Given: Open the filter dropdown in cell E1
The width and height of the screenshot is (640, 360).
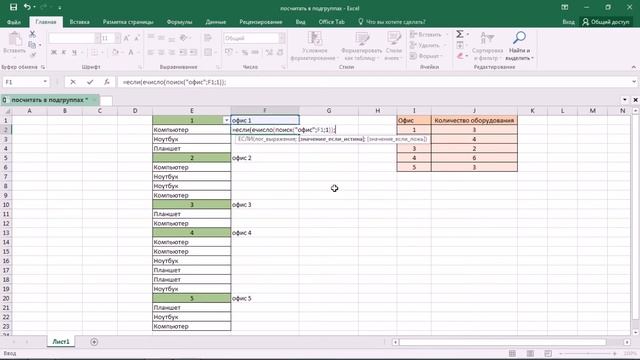Looking at the screenshot, I should (226, 120).
